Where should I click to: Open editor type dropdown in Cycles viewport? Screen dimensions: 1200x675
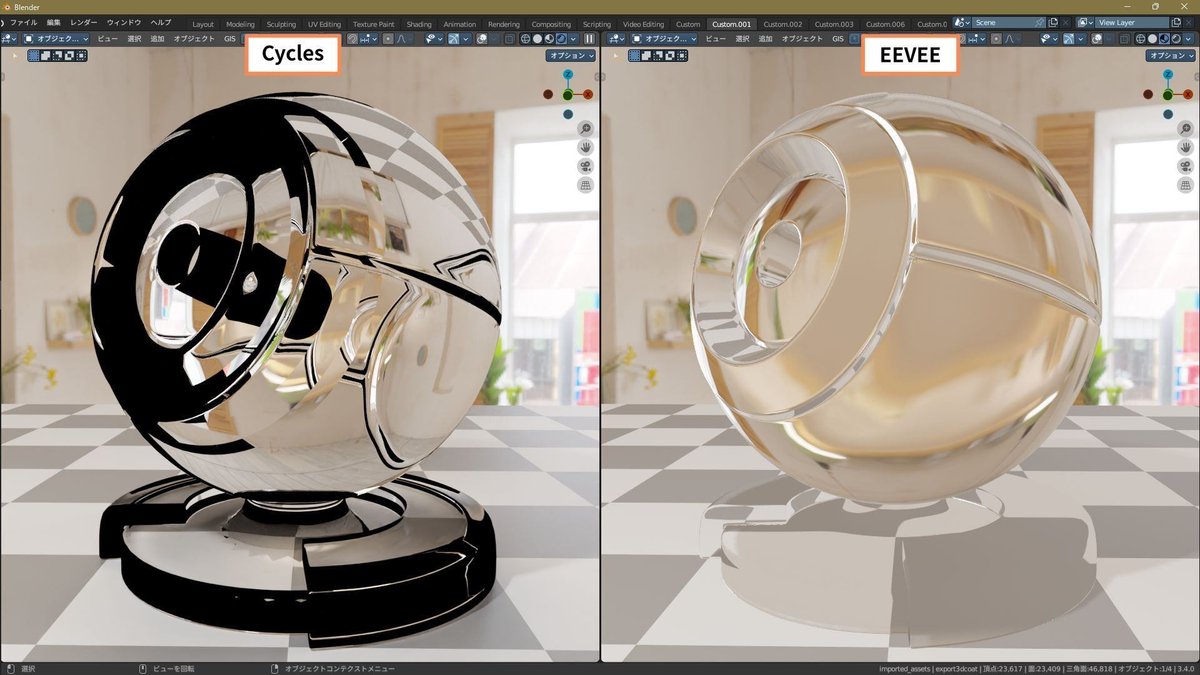point(10,38)
